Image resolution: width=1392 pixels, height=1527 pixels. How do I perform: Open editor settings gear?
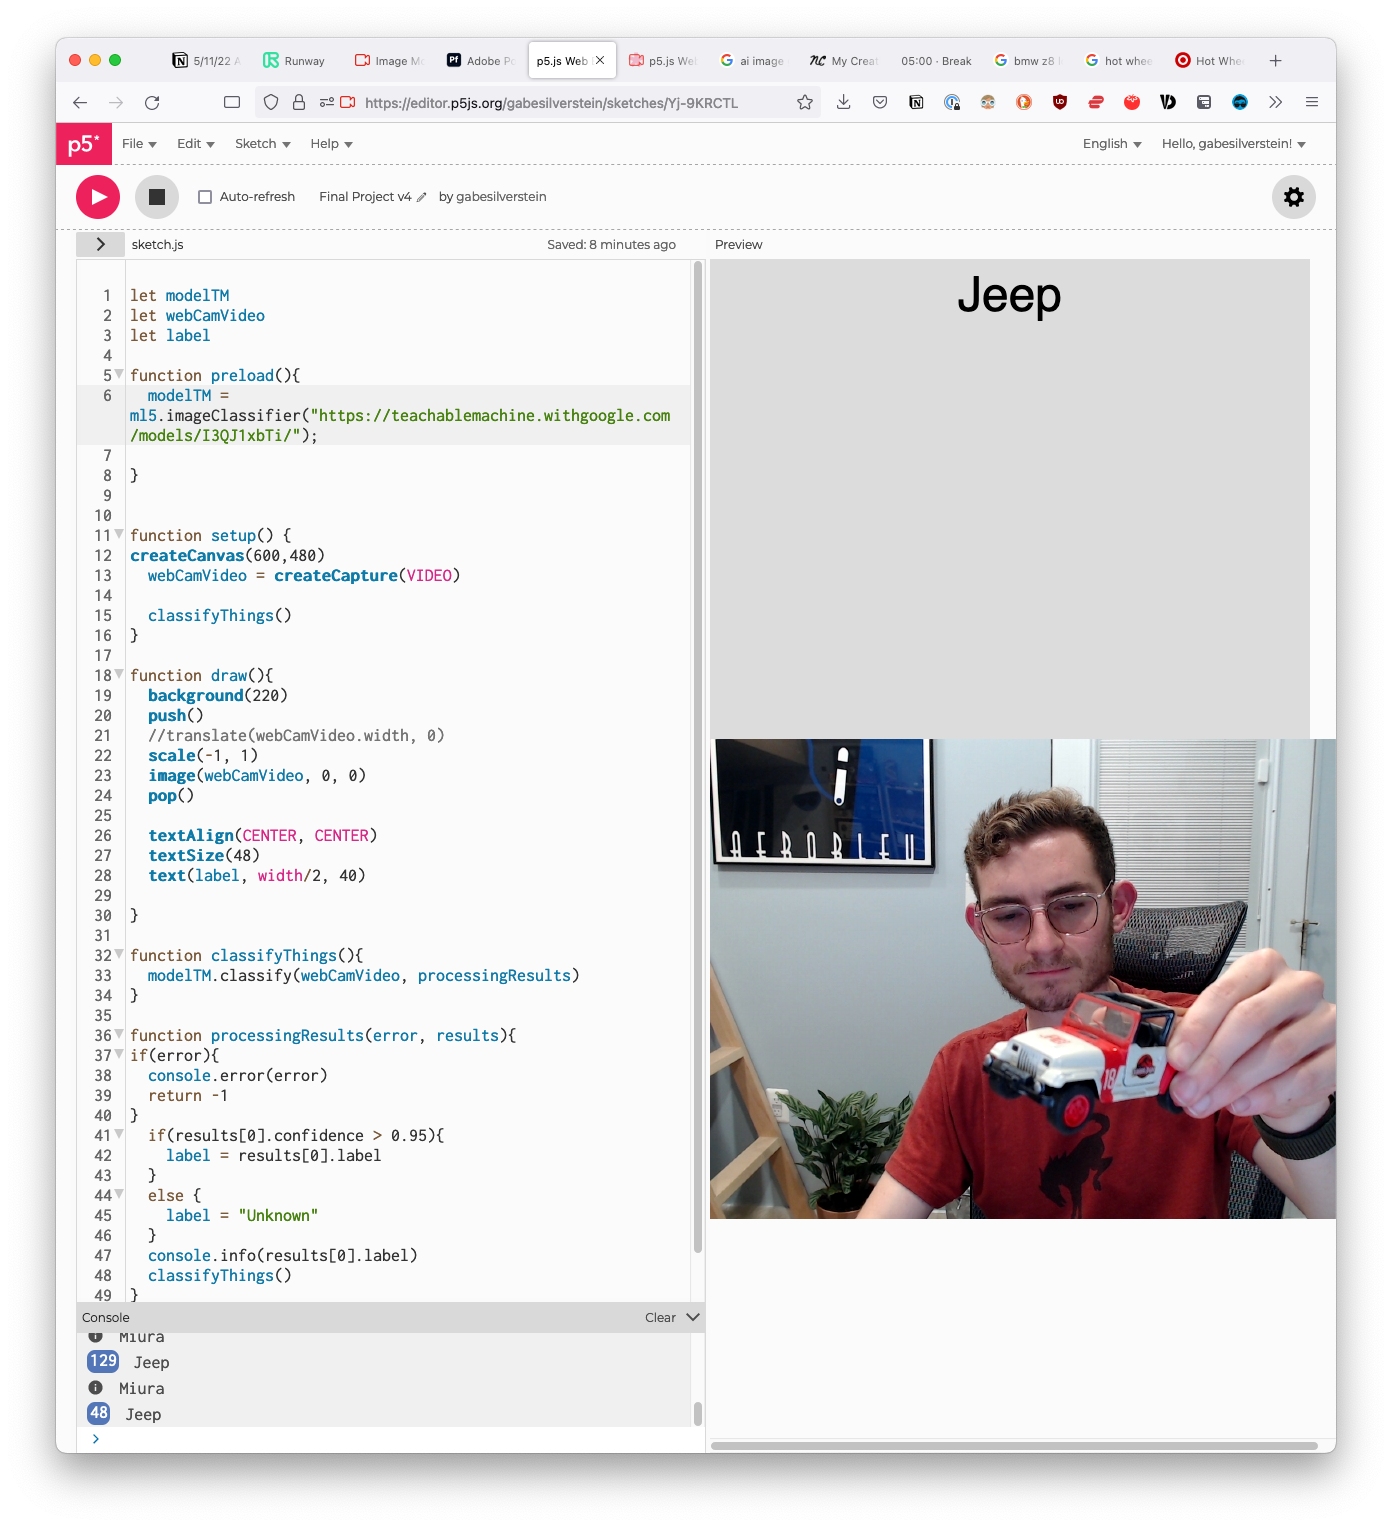1294,197
